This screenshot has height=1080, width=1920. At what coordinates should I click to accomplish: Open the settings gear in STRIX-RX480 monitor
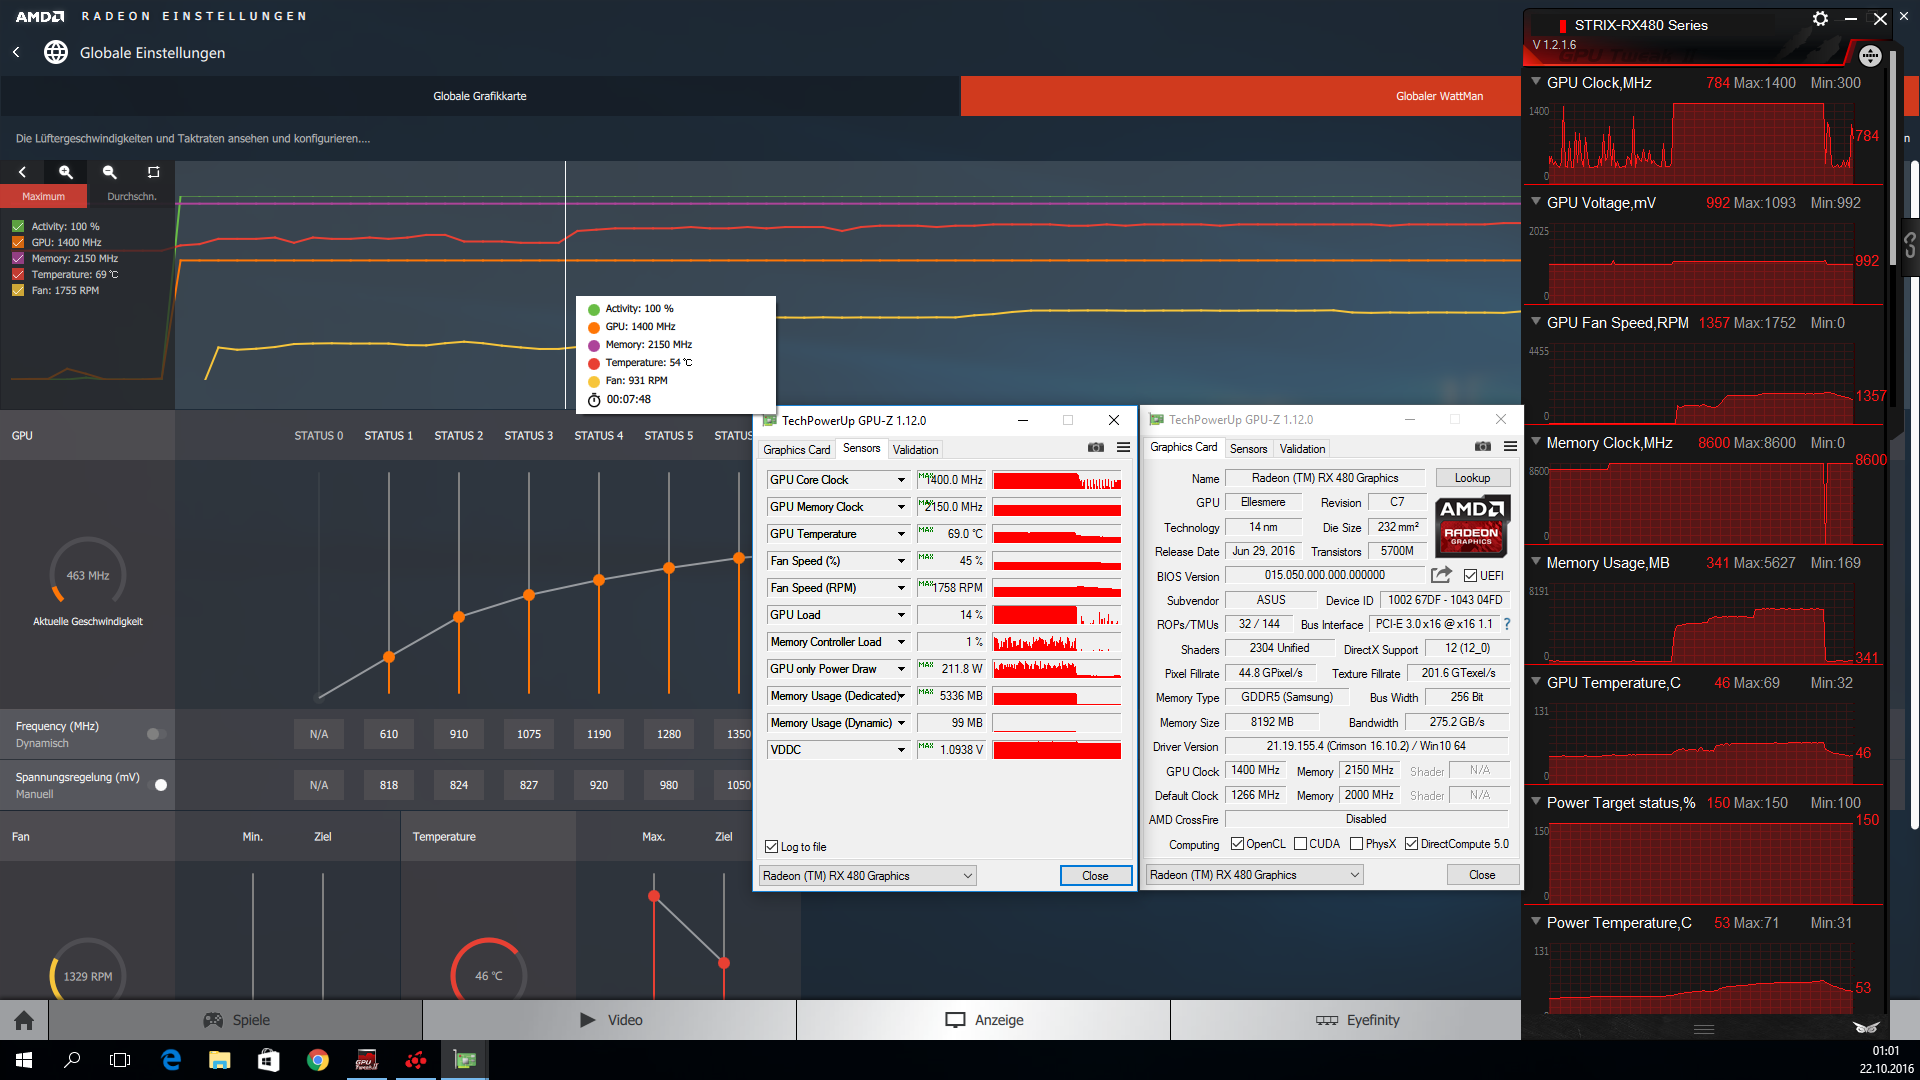1820,19
